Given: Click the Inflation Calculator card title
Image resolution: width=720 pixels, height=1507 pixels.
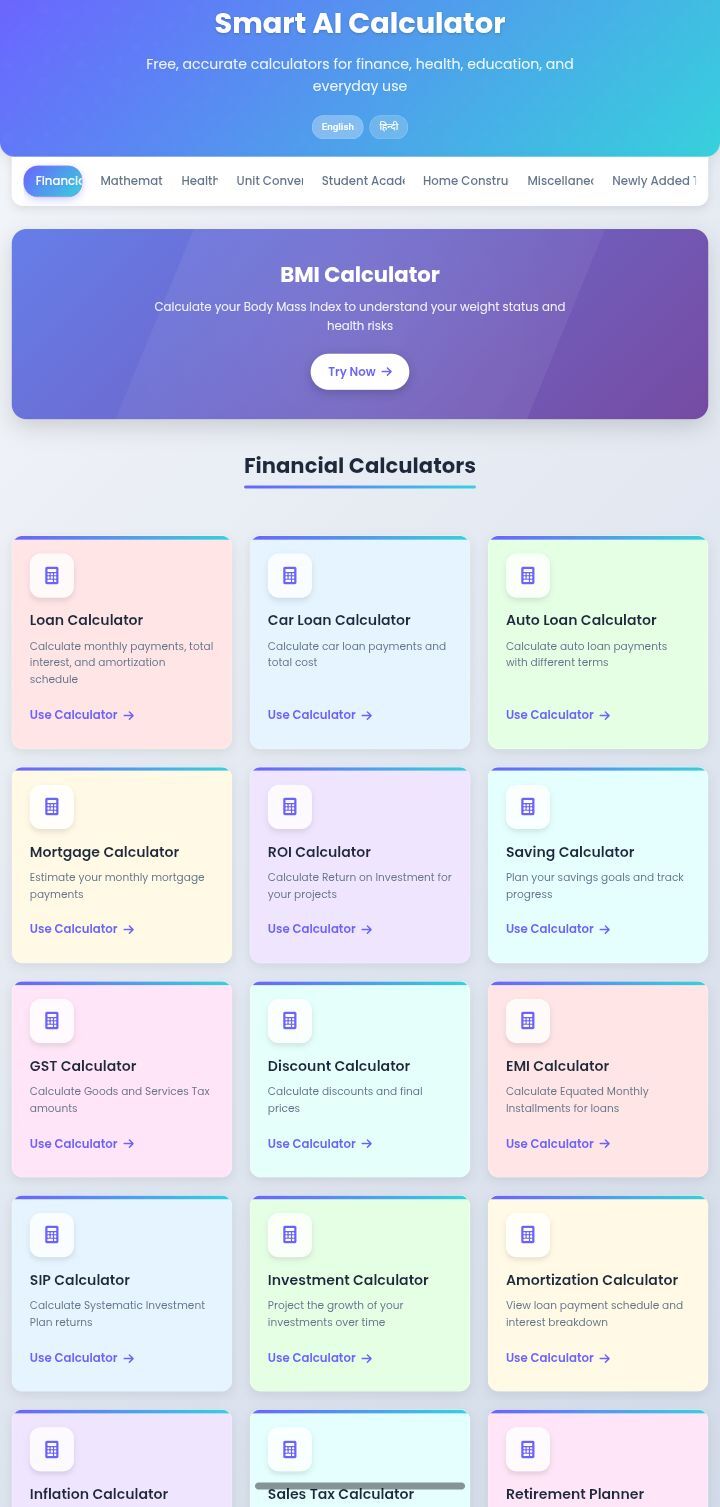Looking at the screenshot, I should 99,1493.
